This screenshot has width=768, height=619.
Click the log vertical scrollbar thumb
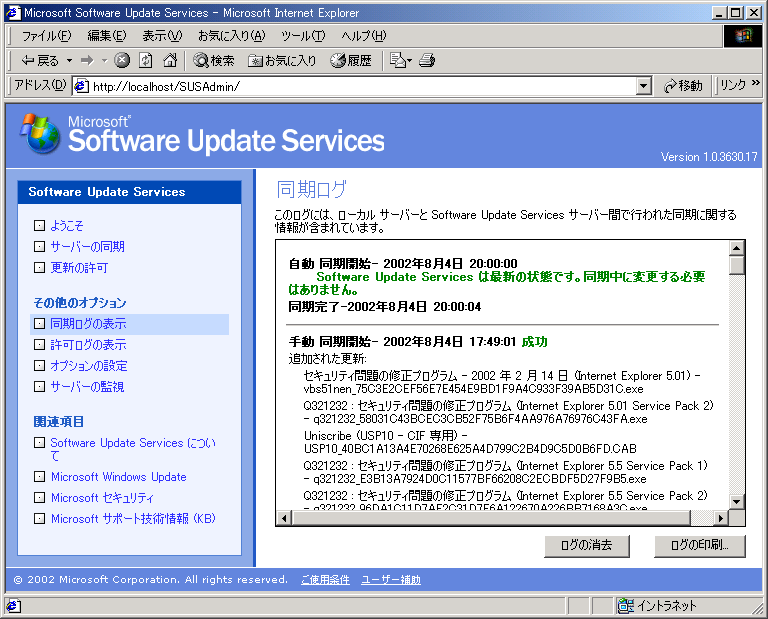point(736,265)
